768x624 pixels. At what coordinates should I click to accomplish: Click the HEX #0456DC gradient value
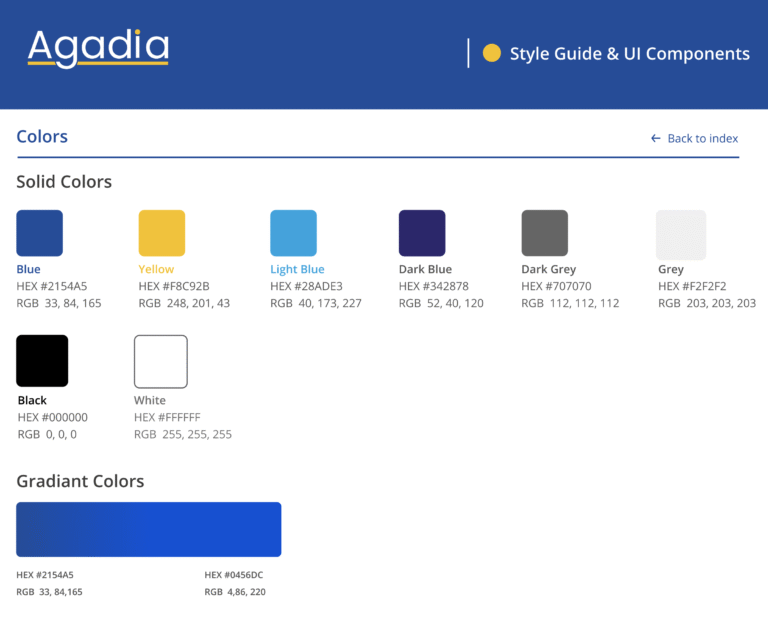tap(233, 575)
